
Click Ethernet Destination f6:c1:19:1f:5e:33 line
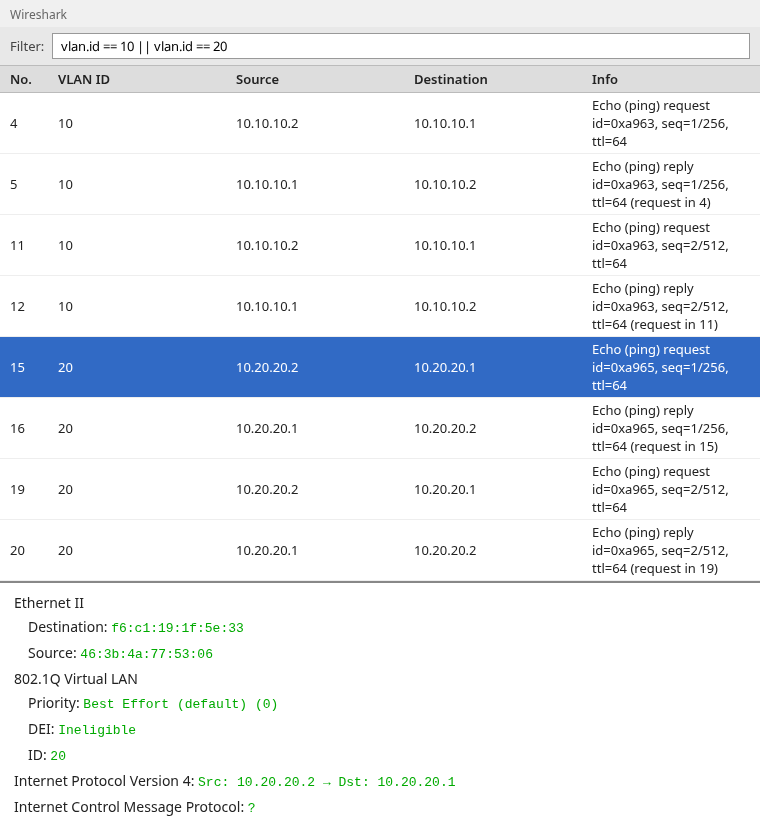pyautogui.click(x=136, y=628)
